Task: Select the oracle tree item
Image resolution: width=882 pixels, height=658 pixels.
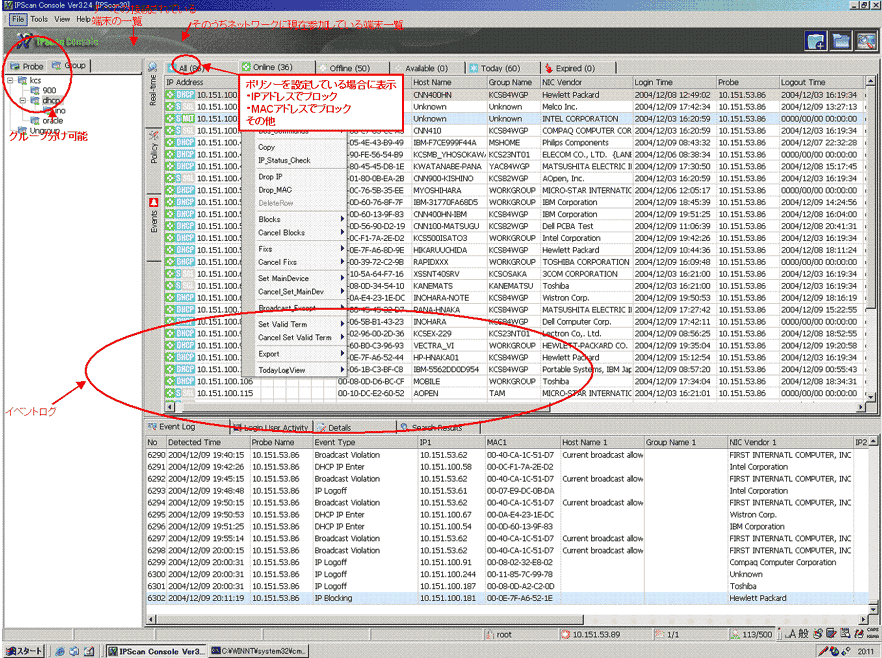Action: point(53,120)
